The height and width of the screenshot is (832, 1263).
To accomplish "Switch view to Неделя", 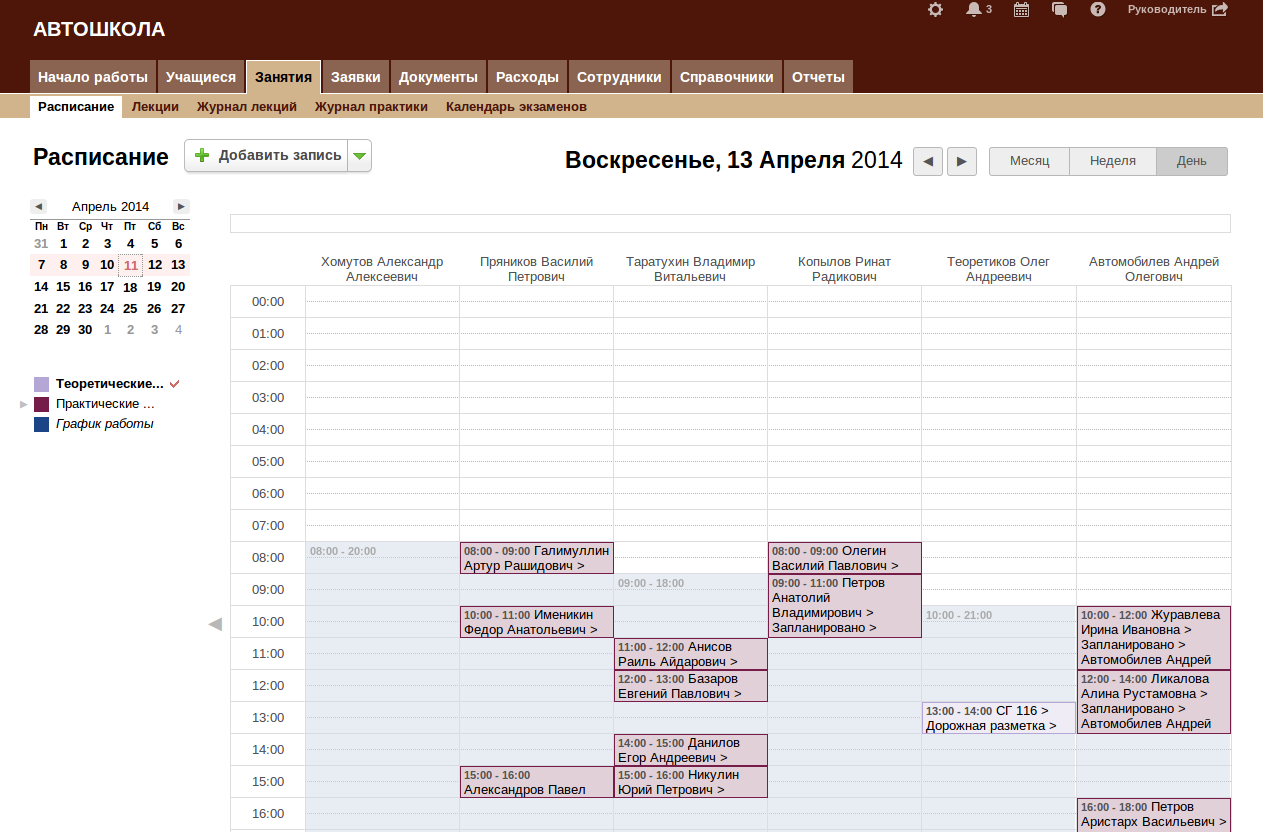I will click(1112, 161).
